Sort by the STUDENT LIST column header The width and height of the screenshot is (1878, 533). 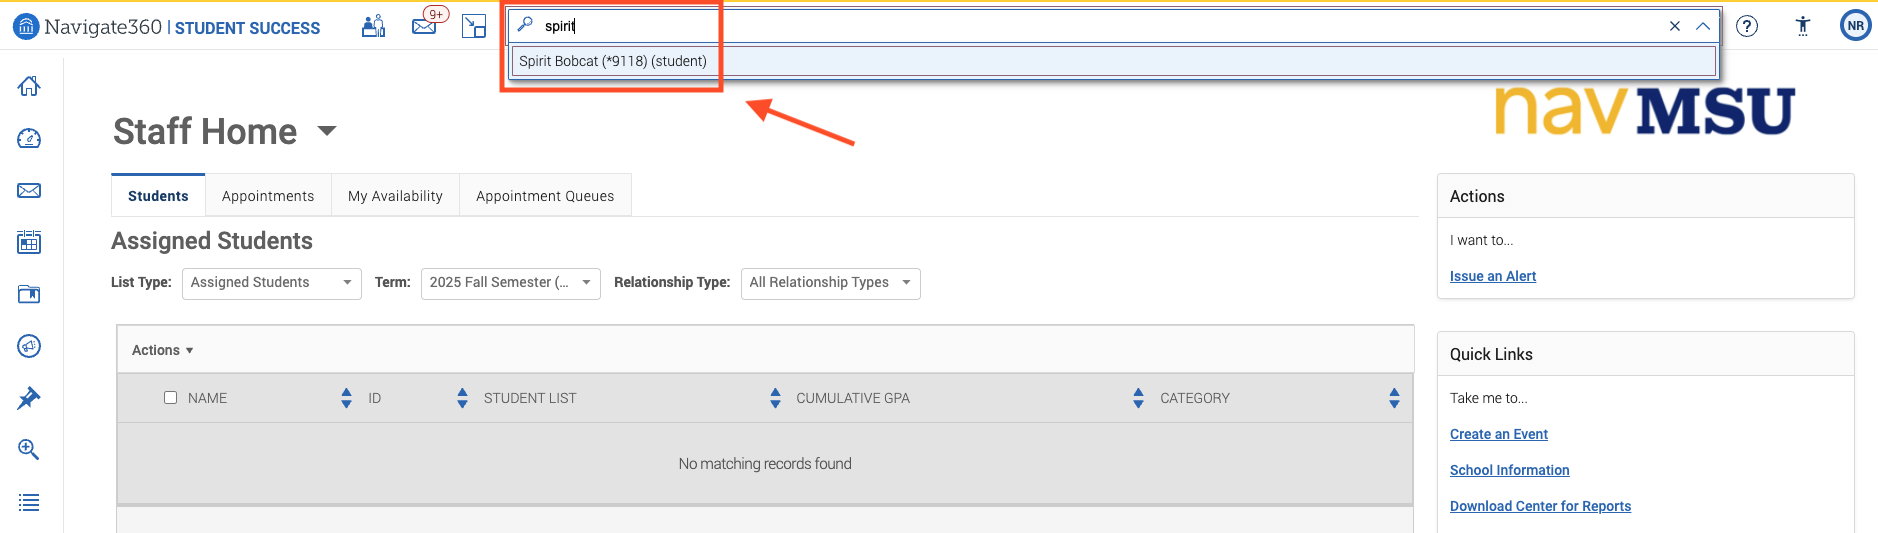[x=530, y=398]
